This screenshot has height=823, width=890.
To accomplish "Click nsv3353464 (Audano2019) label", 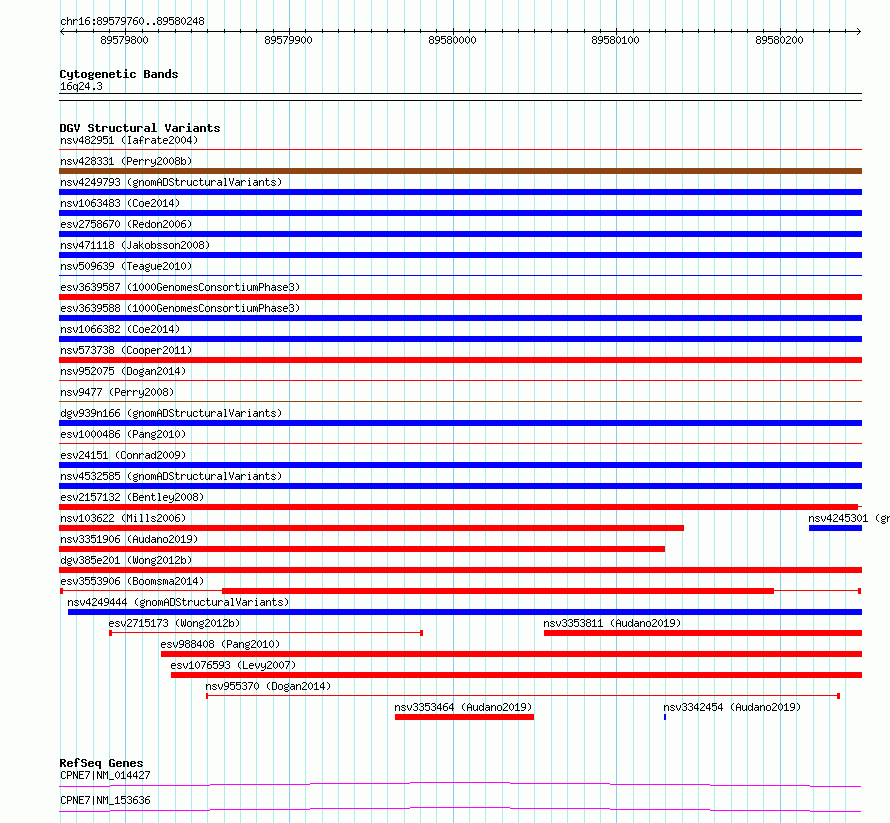I will point(463,707).
